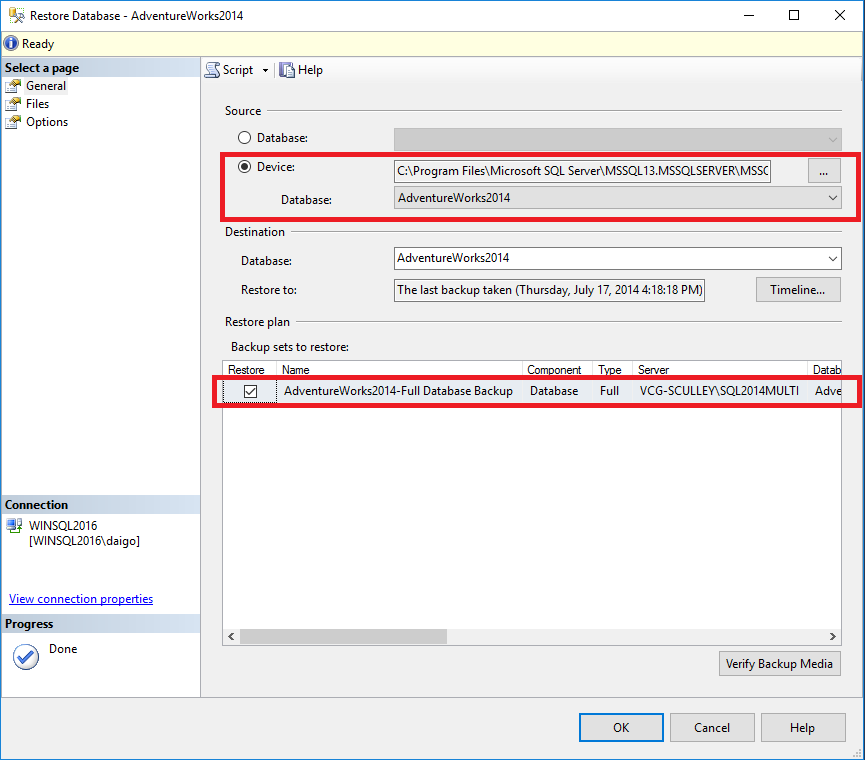Click the General page icon

tap(13, 86)
